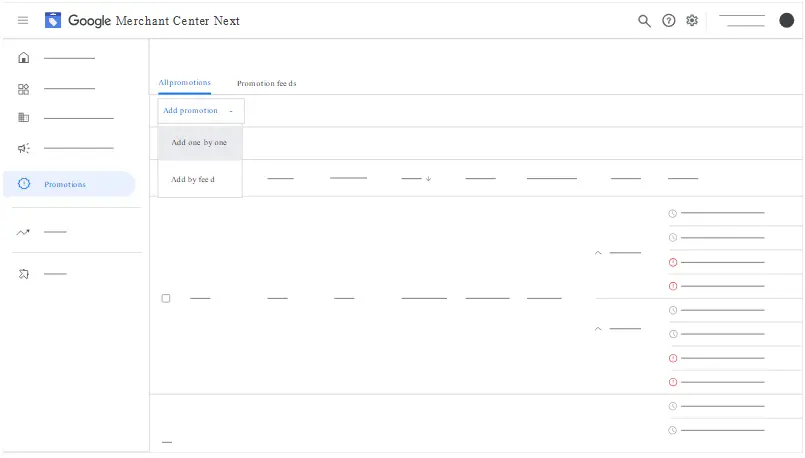Choose Add by feed option
Screen dimensions: 805x458
coord(193,180)
